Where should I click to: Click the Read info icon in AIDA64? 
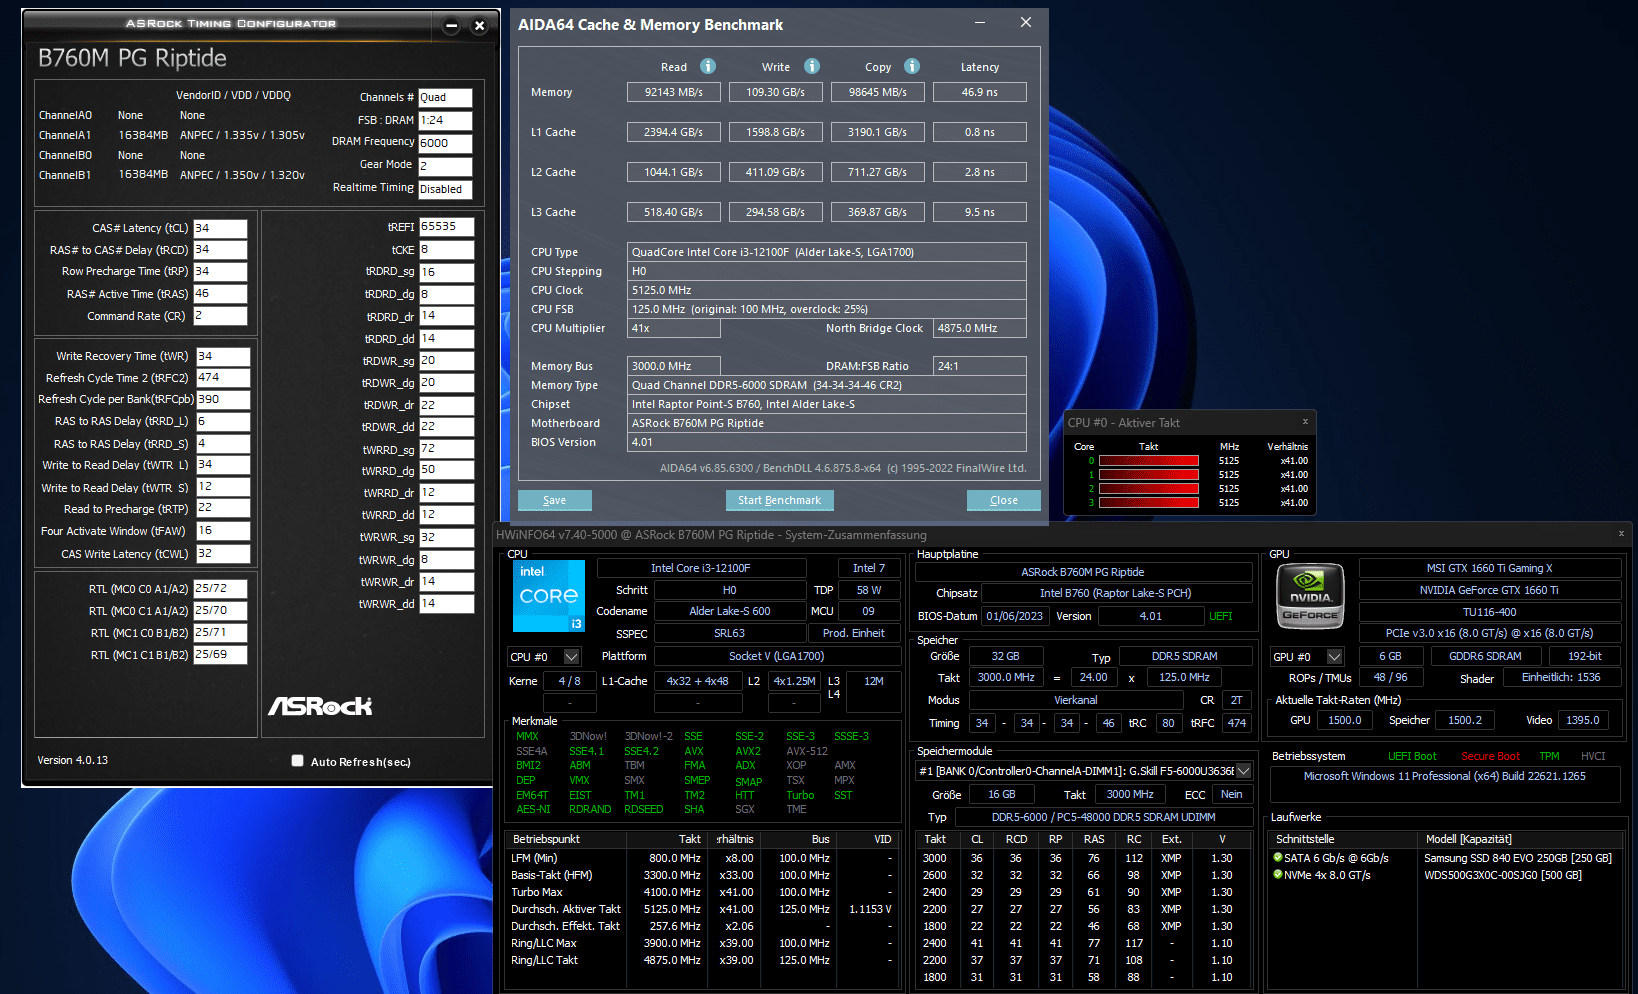708,66
